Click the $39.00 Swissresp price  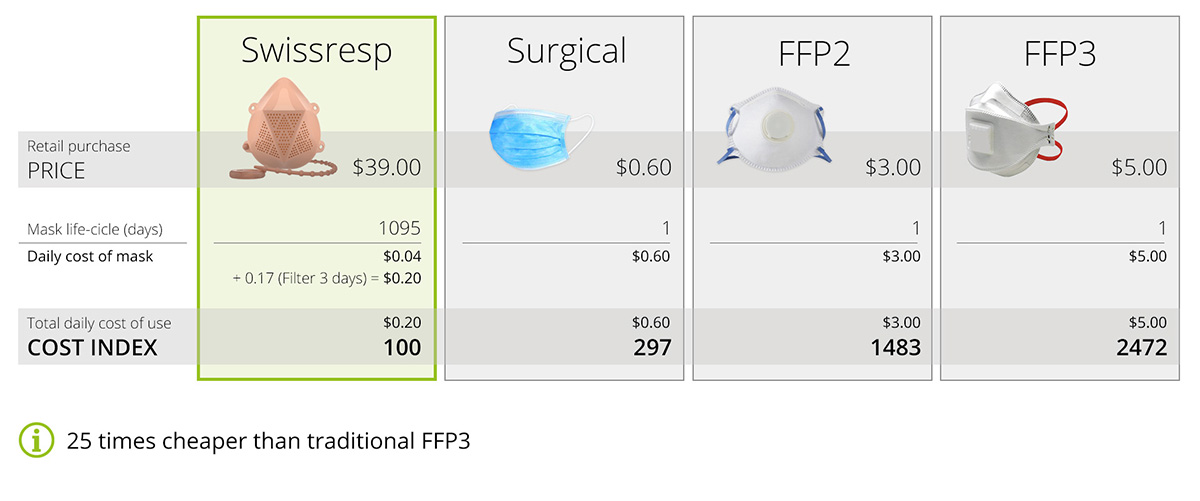coord(387,168)
